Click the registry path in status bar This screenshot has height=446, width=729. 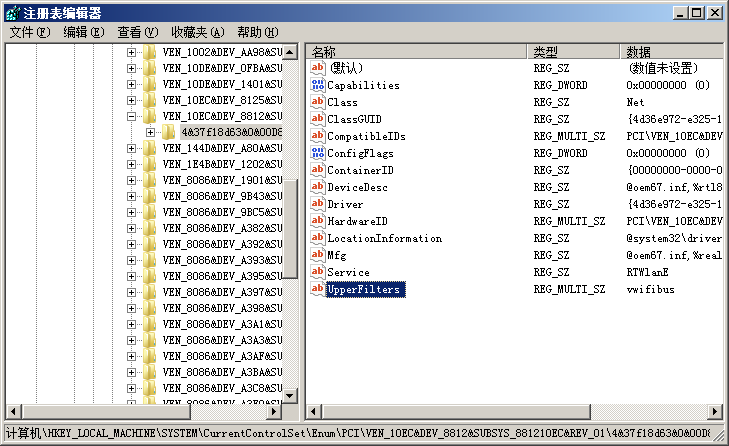point(358,433)
